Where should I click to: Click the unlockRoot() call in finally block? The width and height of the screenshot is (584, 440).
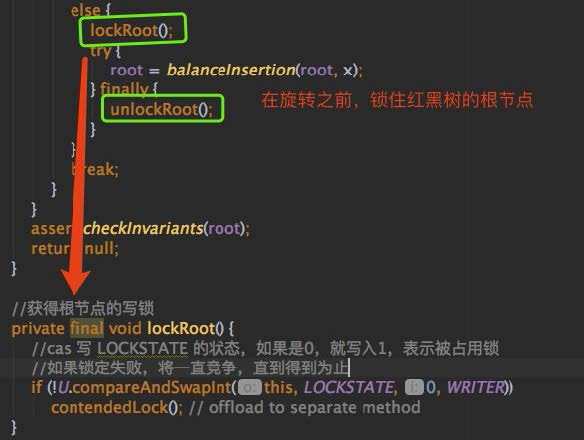(162, 110)
